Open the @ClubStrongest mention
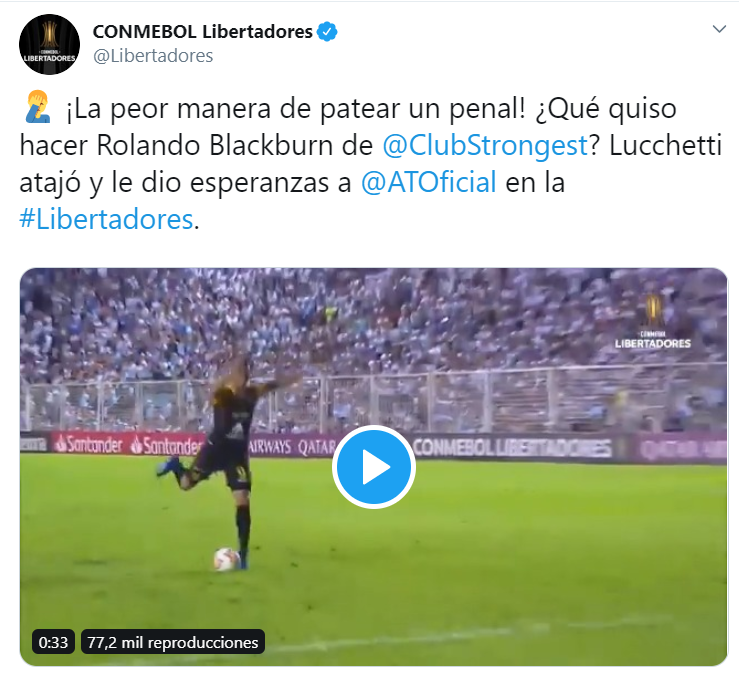 (485, 145)
